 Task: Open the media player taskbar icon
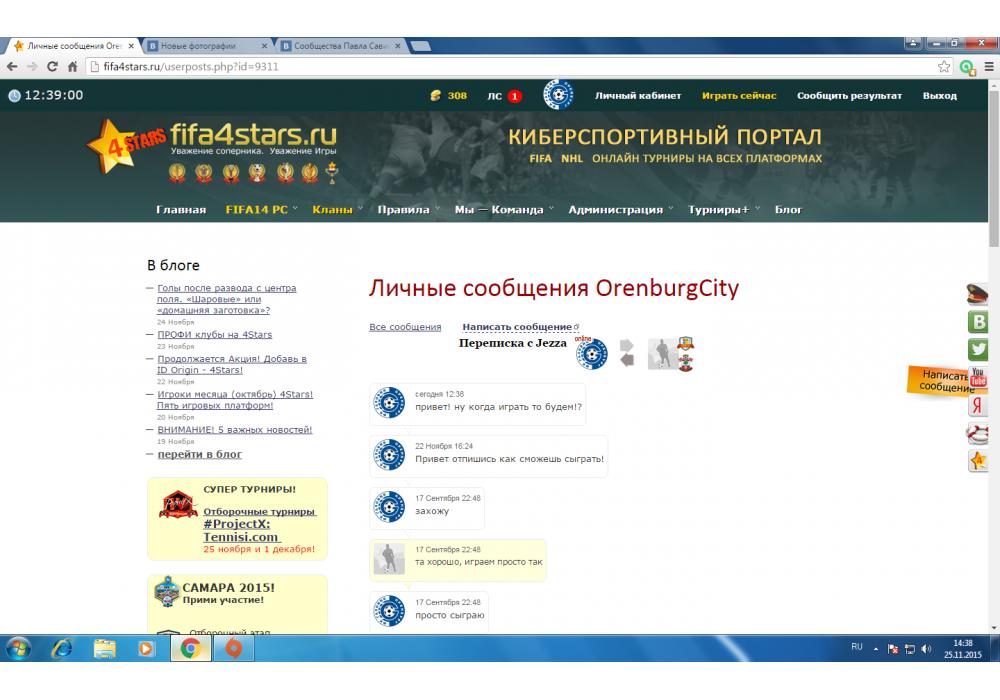pyautogui.click(x=146, y=649)
